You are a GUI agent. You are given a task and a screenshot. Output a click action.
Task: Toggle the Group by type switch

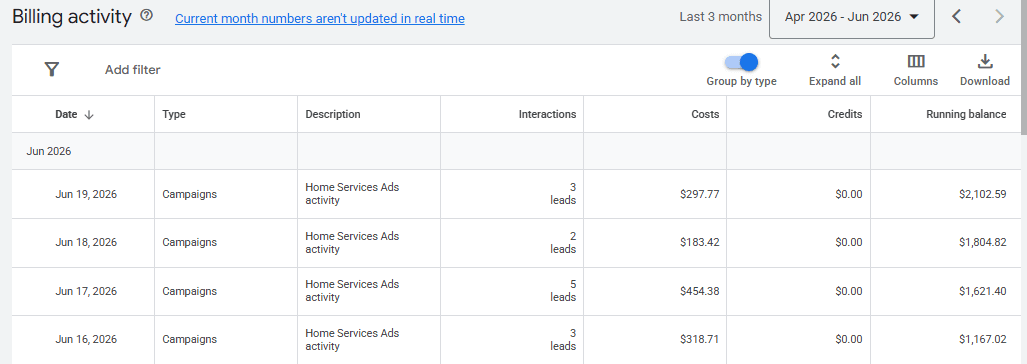tap(741, 62)
